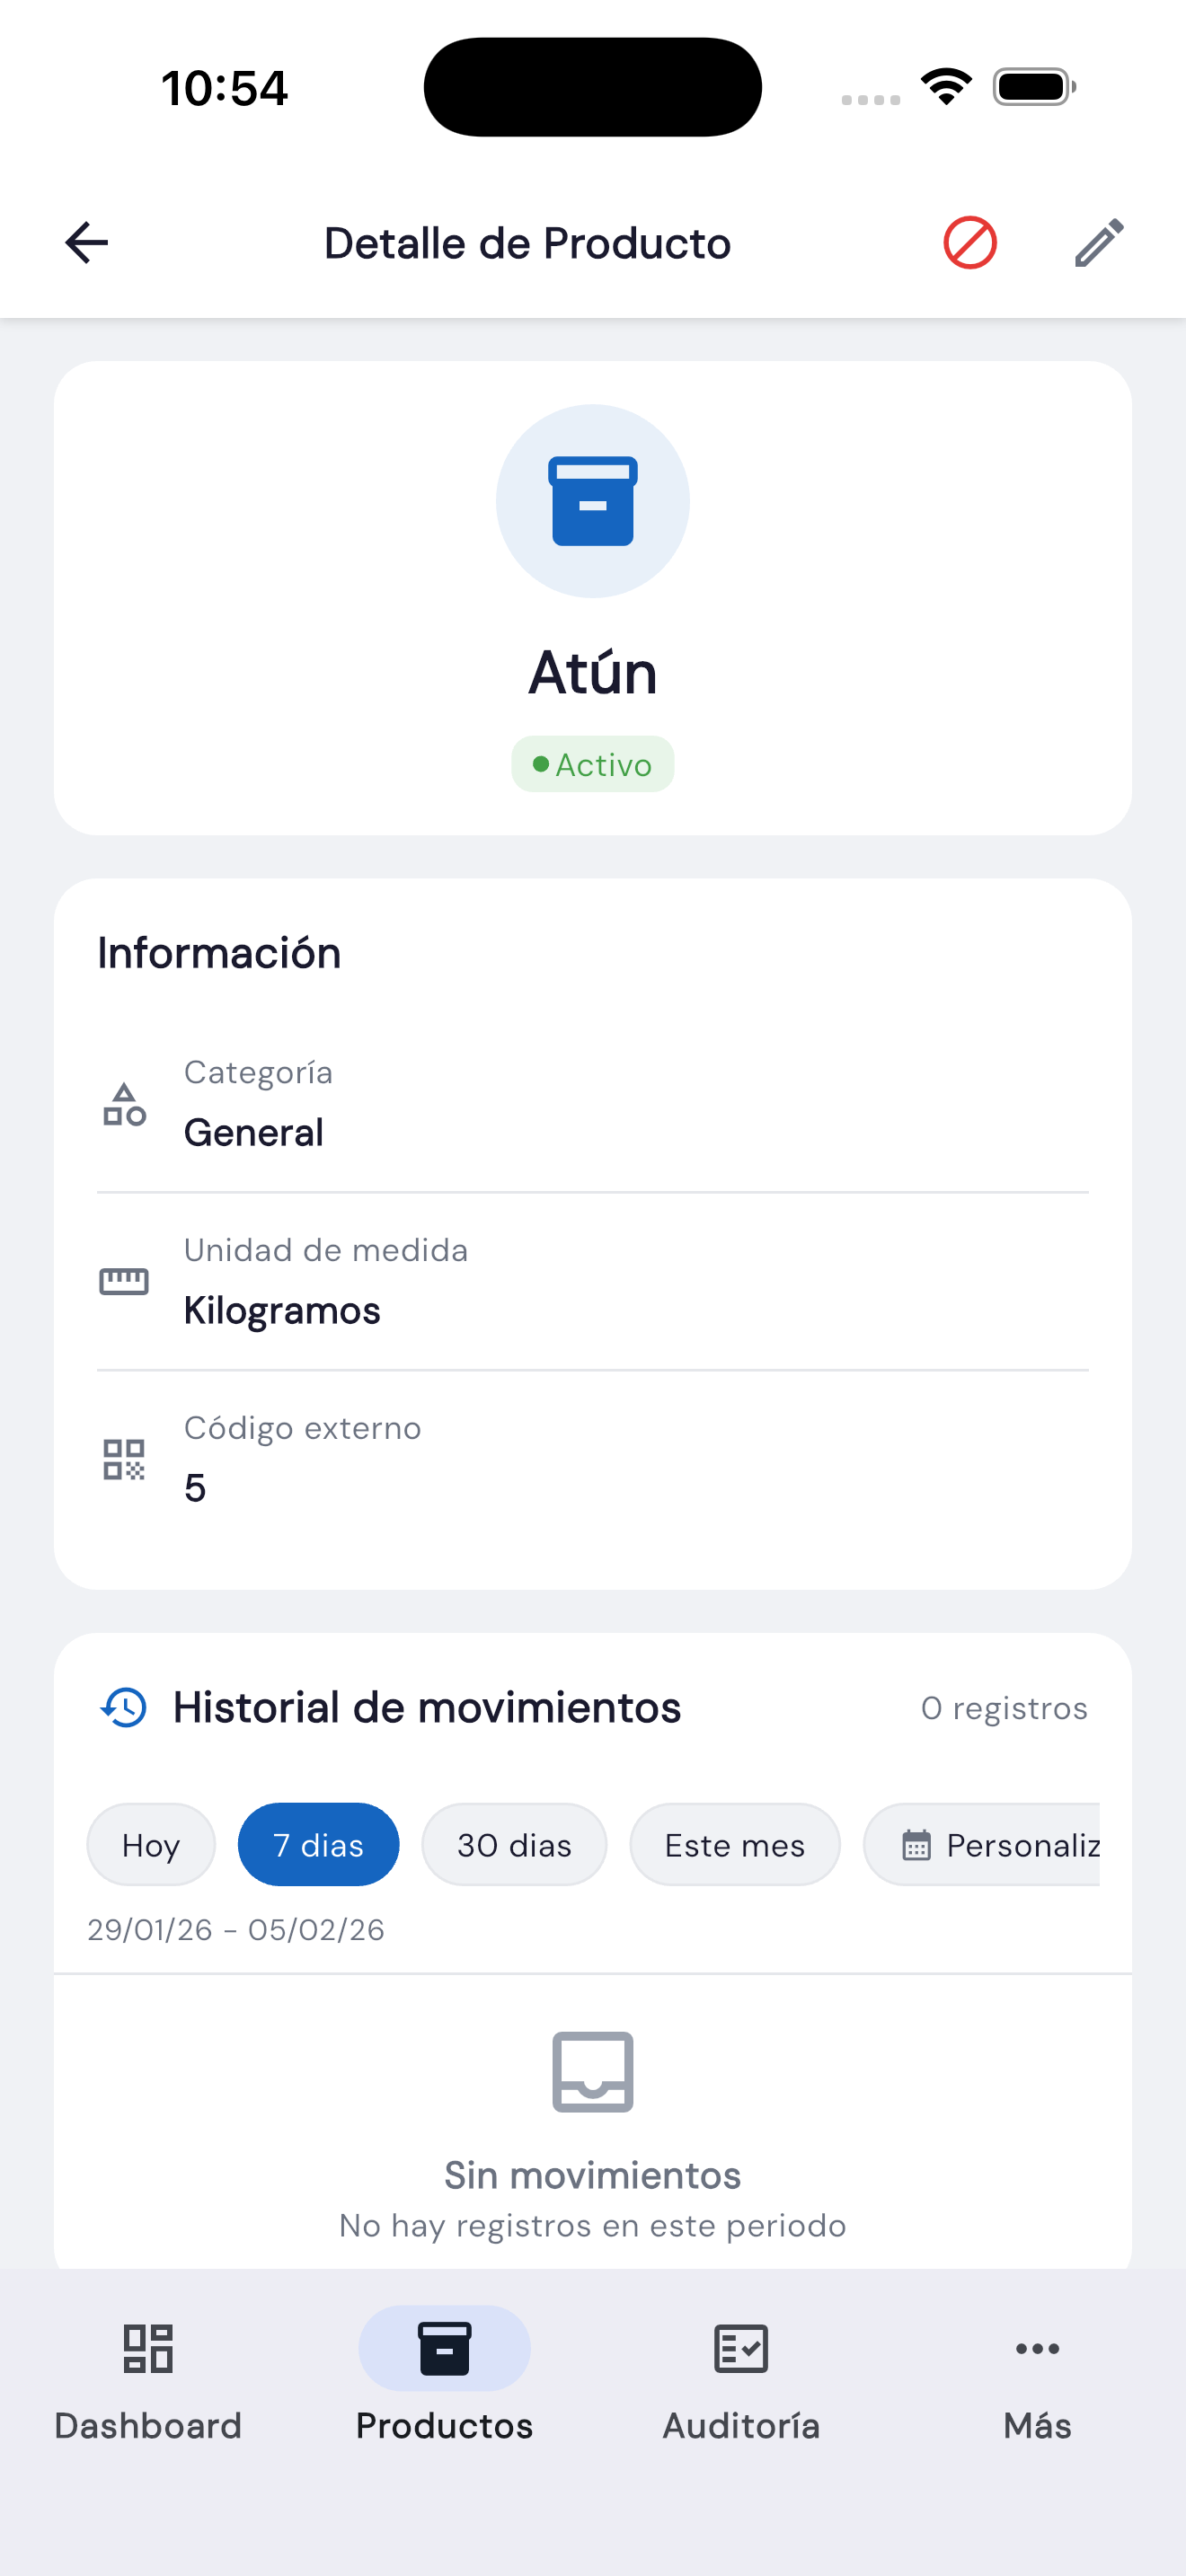Go to the Auditoría tab
The width and height of the screenshot is (1186, 2576).
[x=741, y=2380]
